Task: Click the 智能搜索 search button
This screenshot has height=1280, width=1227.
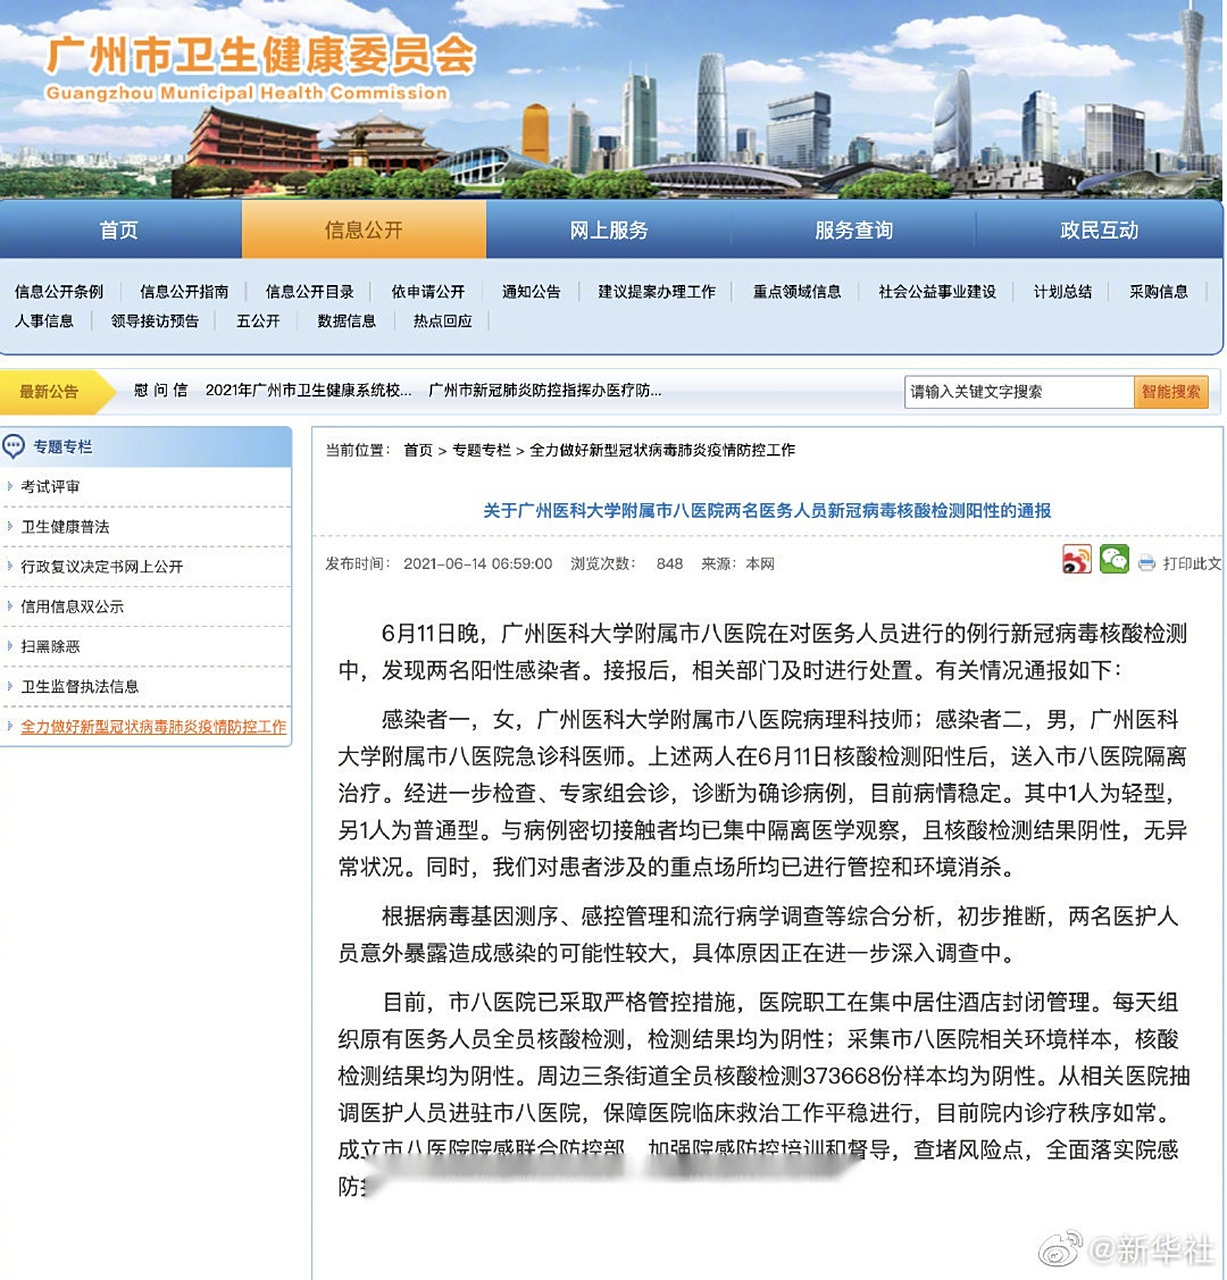Action: coord(1172,392)
